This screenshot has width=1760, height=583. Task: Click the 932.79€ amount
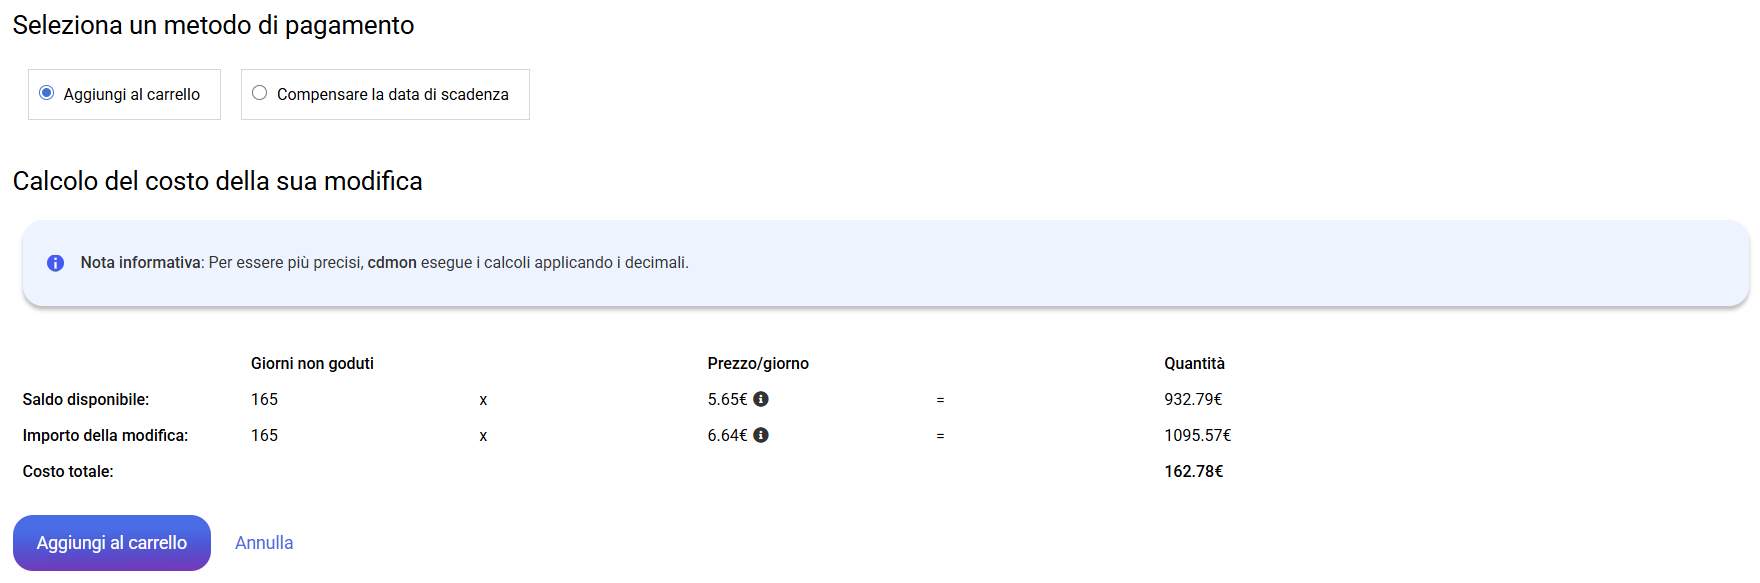coord(1193,400)
